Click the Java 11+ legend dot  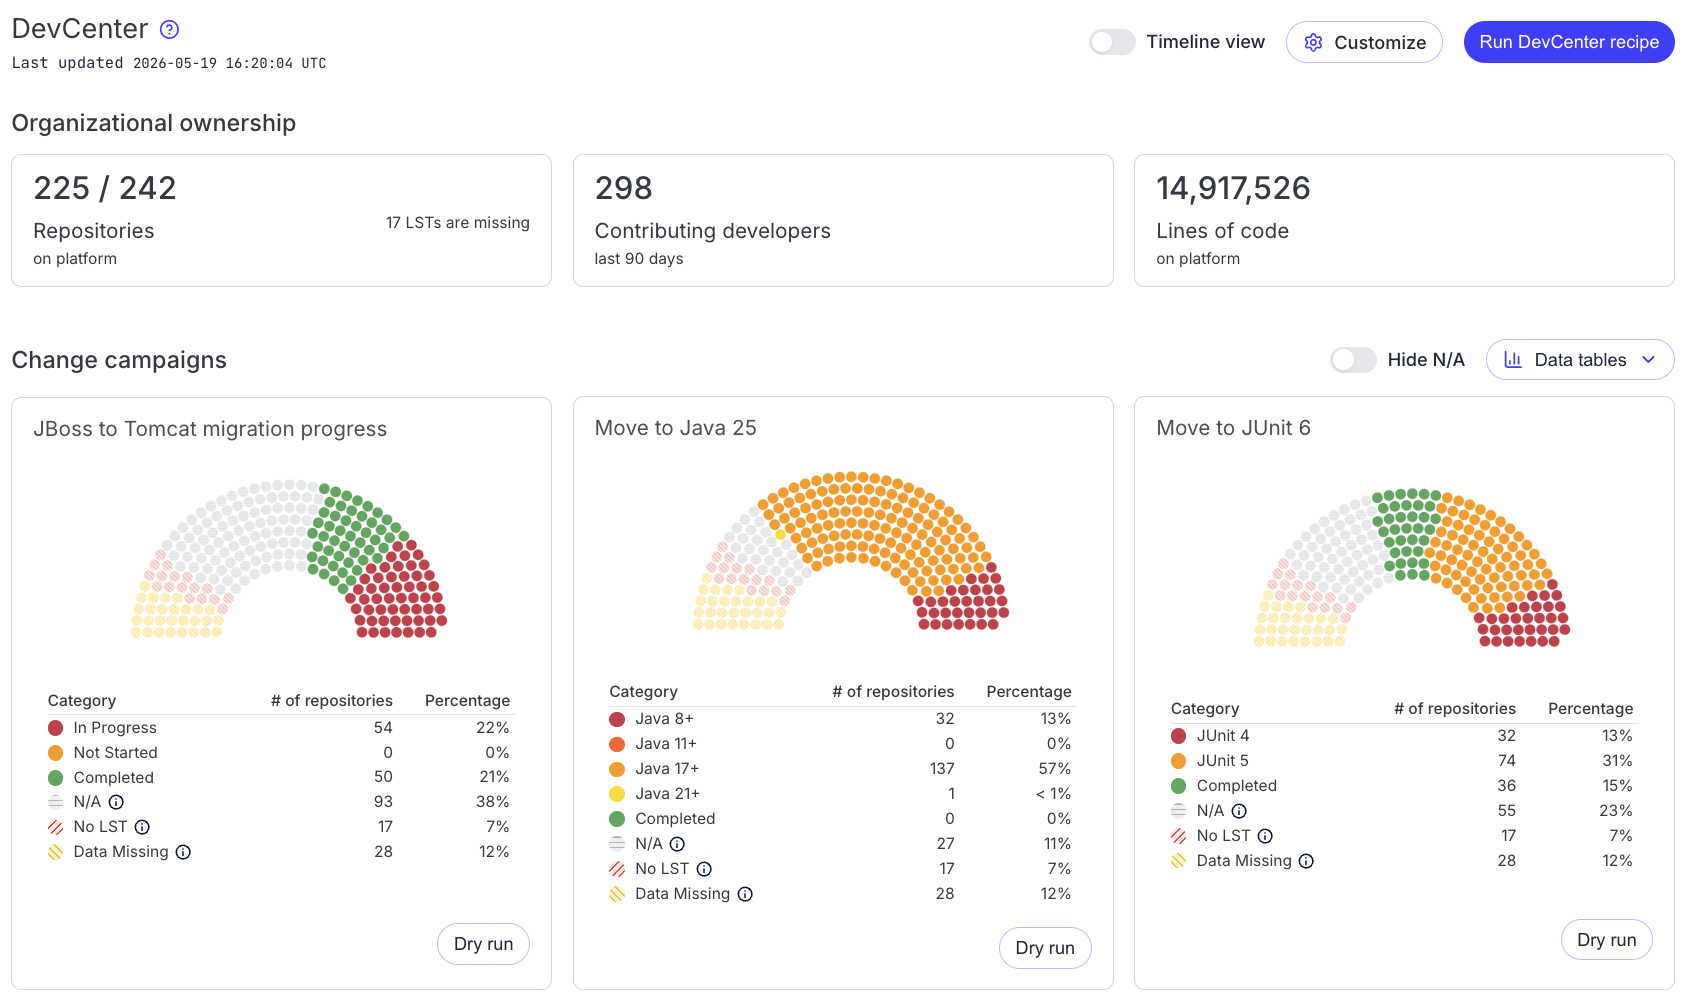pos(617,744)
